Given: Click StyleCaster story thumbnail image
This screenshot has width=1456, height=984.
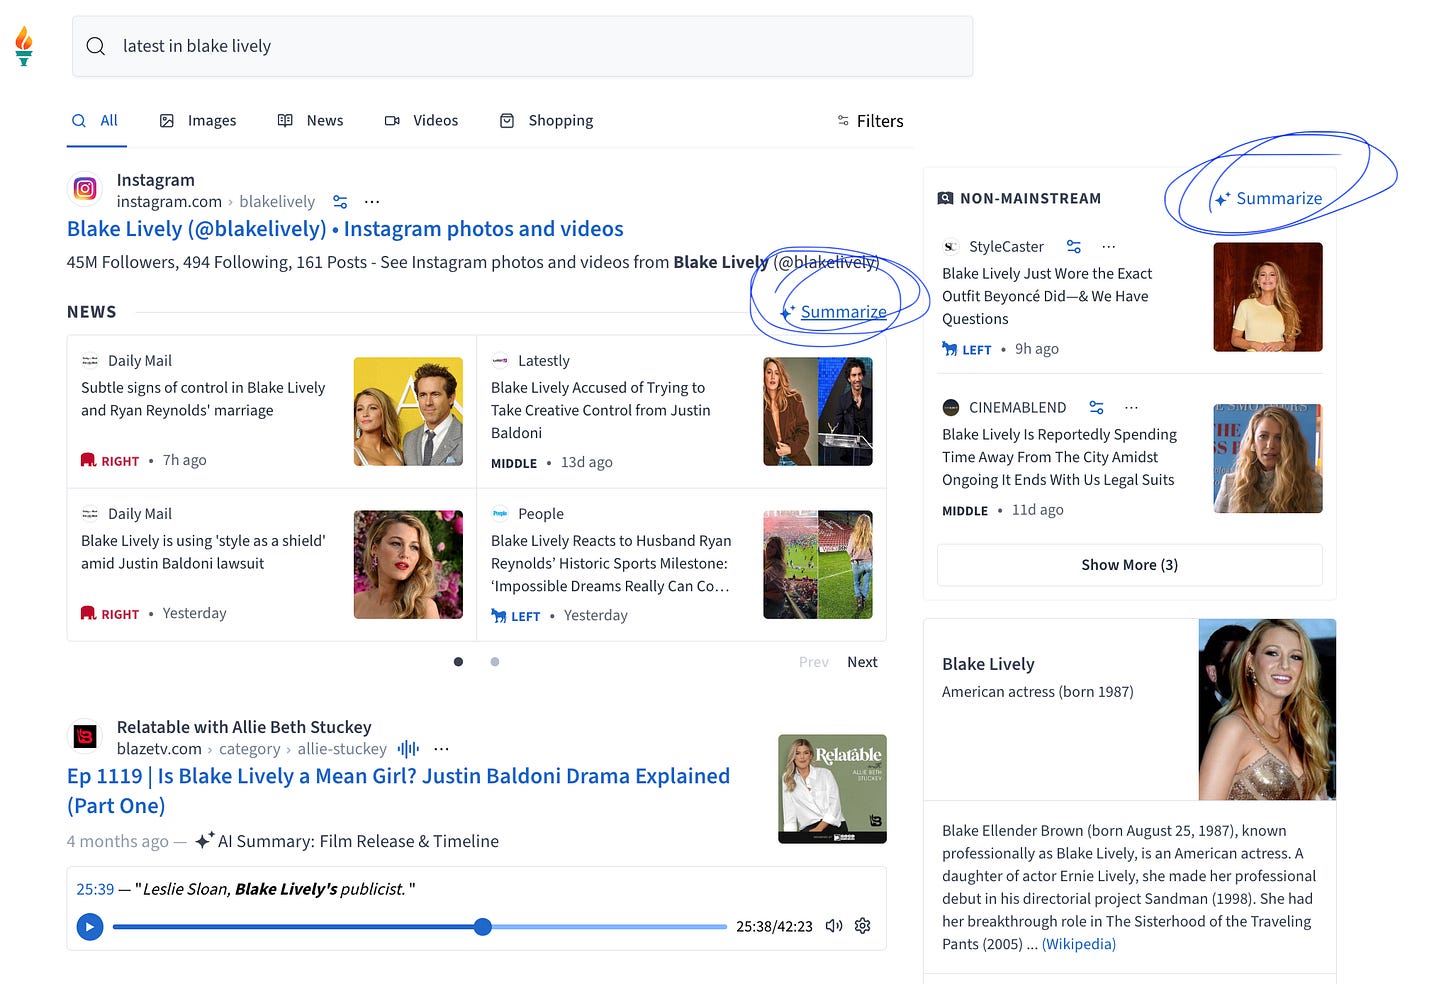Looking at the screenshot, I should [x=1268, y=297].
